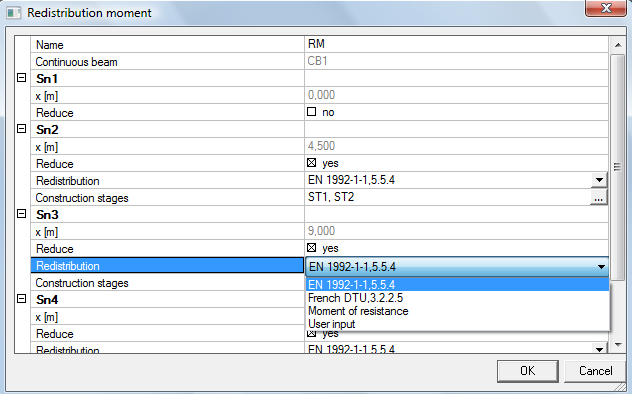Collapse the Sn1 section
Screen dimensions: 632x394
tap(22, 77)
